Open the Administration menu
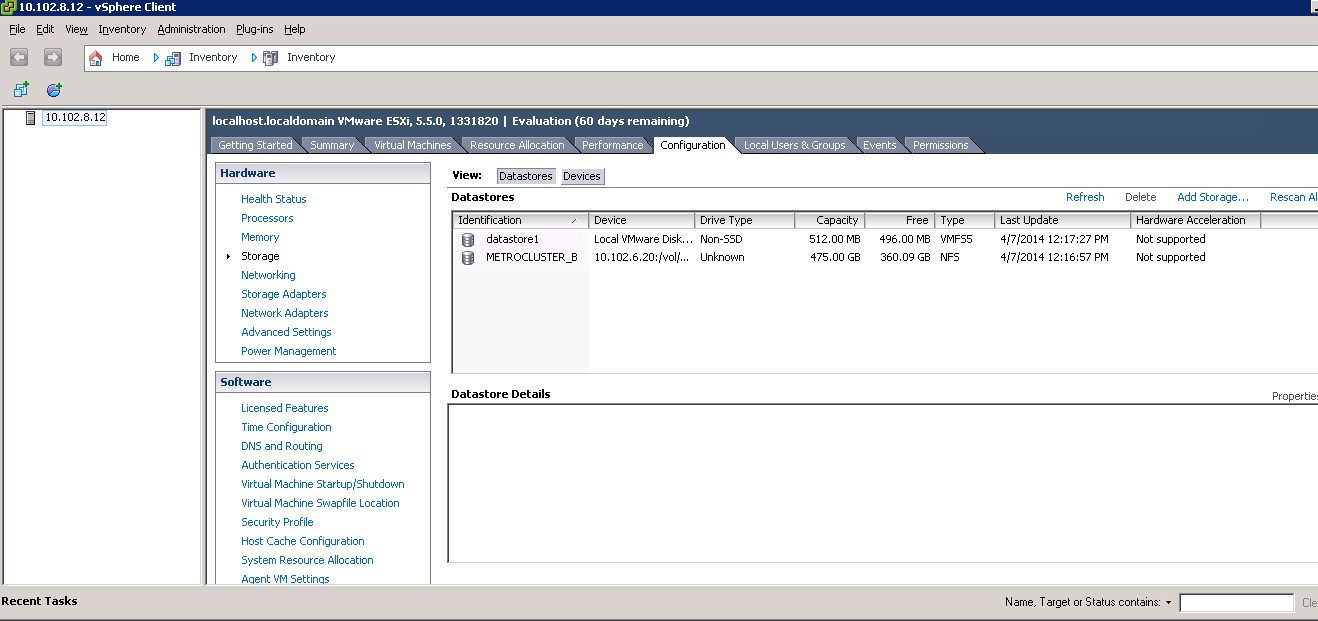 click(x=191, y=29)
